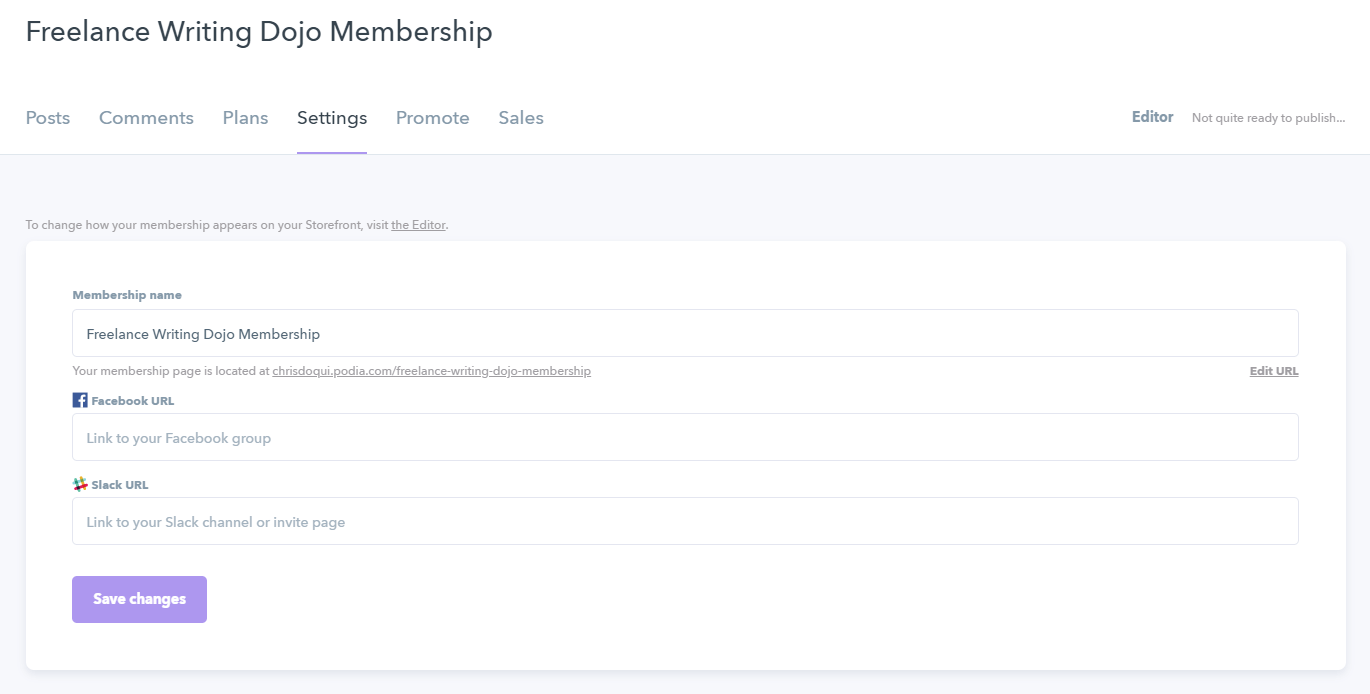Image resolution: width=1370 pixels, height=694 pixels.
Task: Click the 'Membership name' field label
Action: pos(127,295)
